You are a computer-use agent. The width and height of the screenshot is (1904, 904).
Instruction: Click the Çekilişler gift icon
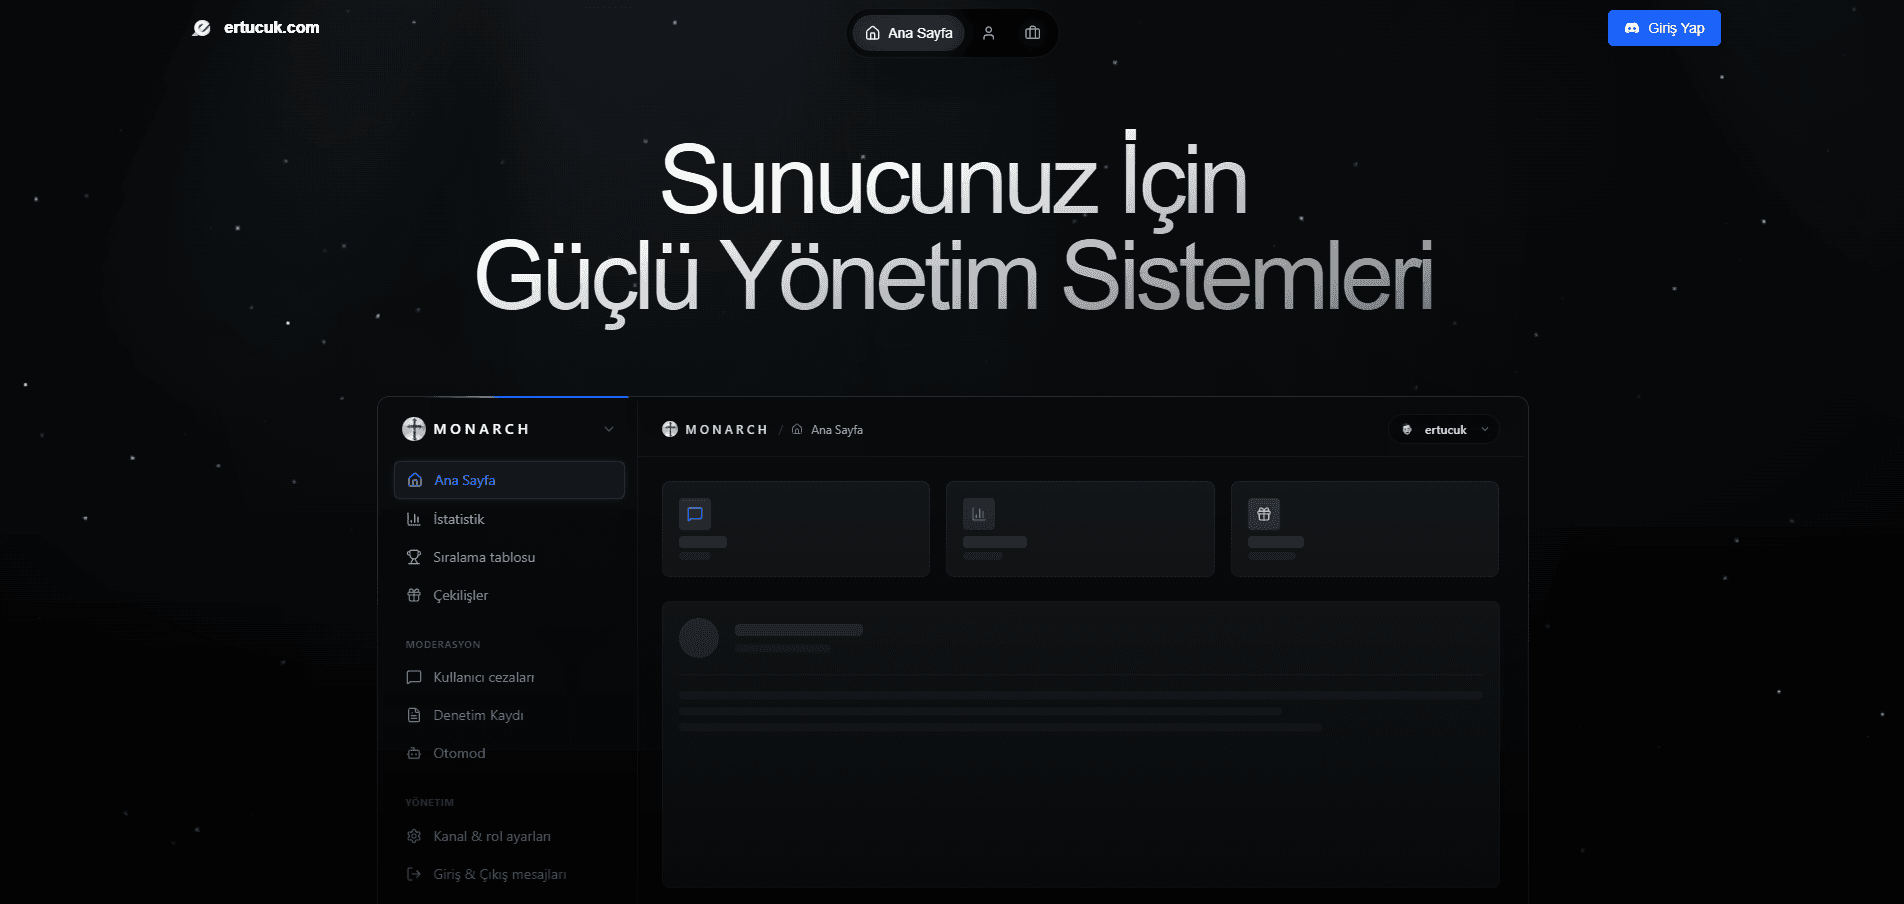tap(414, 594)
